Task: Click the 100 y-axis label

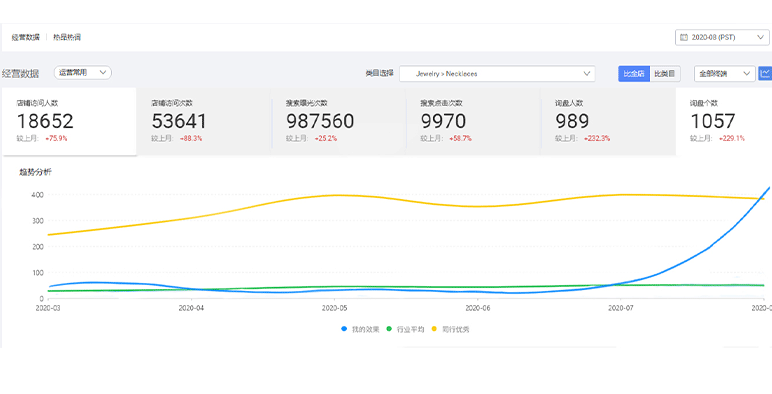Action: (x=38, y=273)
